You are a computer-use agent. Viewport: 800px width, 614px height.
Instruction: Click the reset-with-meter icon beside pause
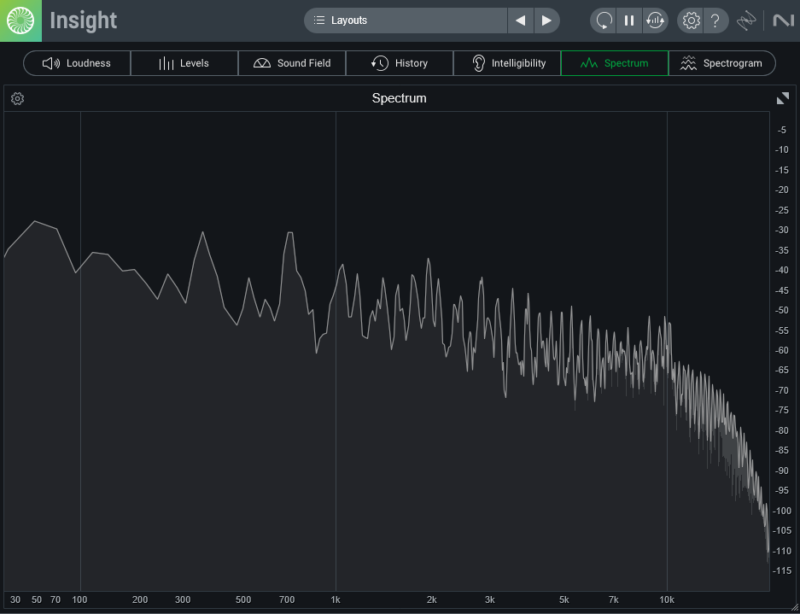(x=655, y=20)
